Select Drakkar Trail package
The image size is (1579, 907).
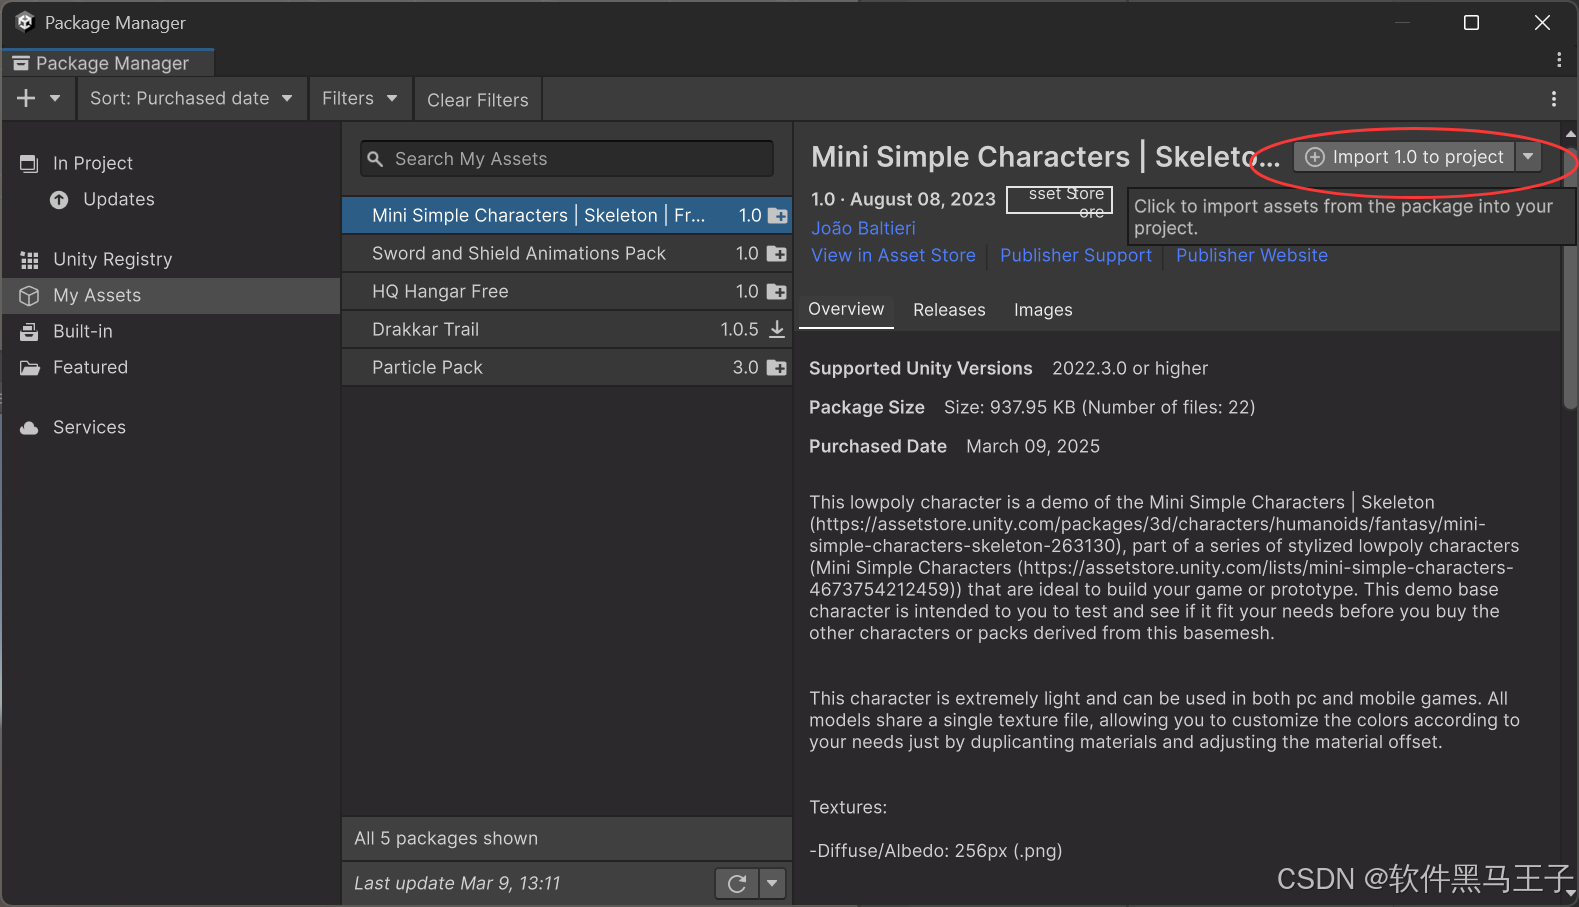567,329
